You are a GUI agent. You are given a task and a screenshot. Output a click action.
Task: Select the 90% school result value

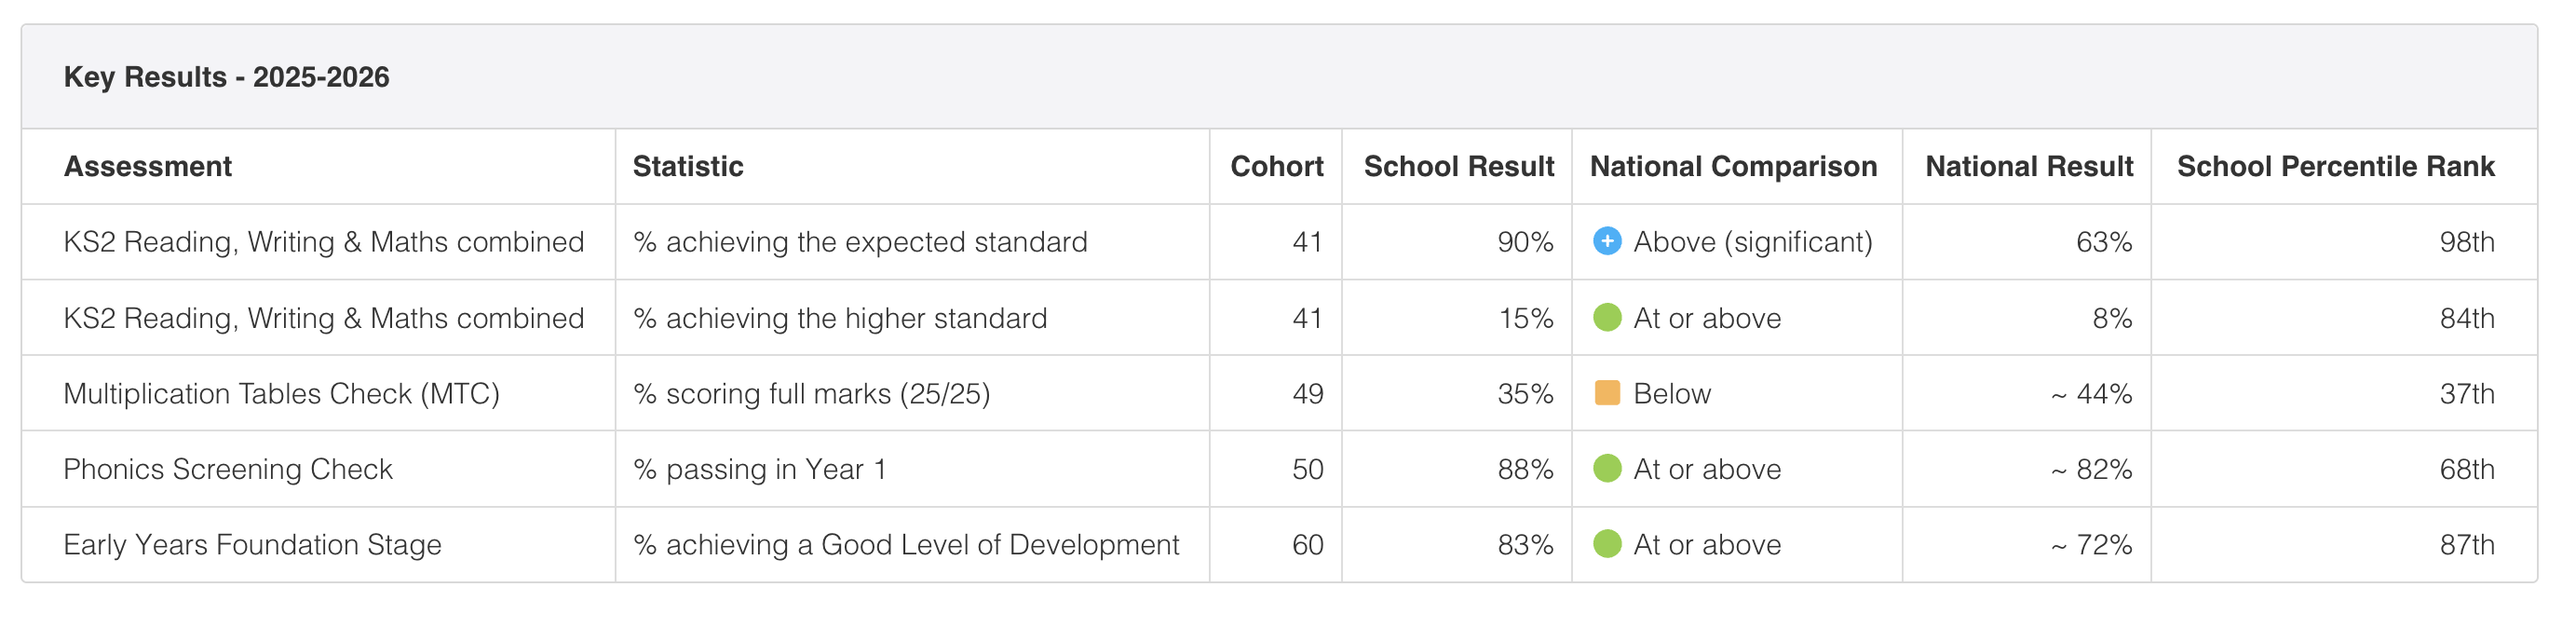click(1524, 242)
